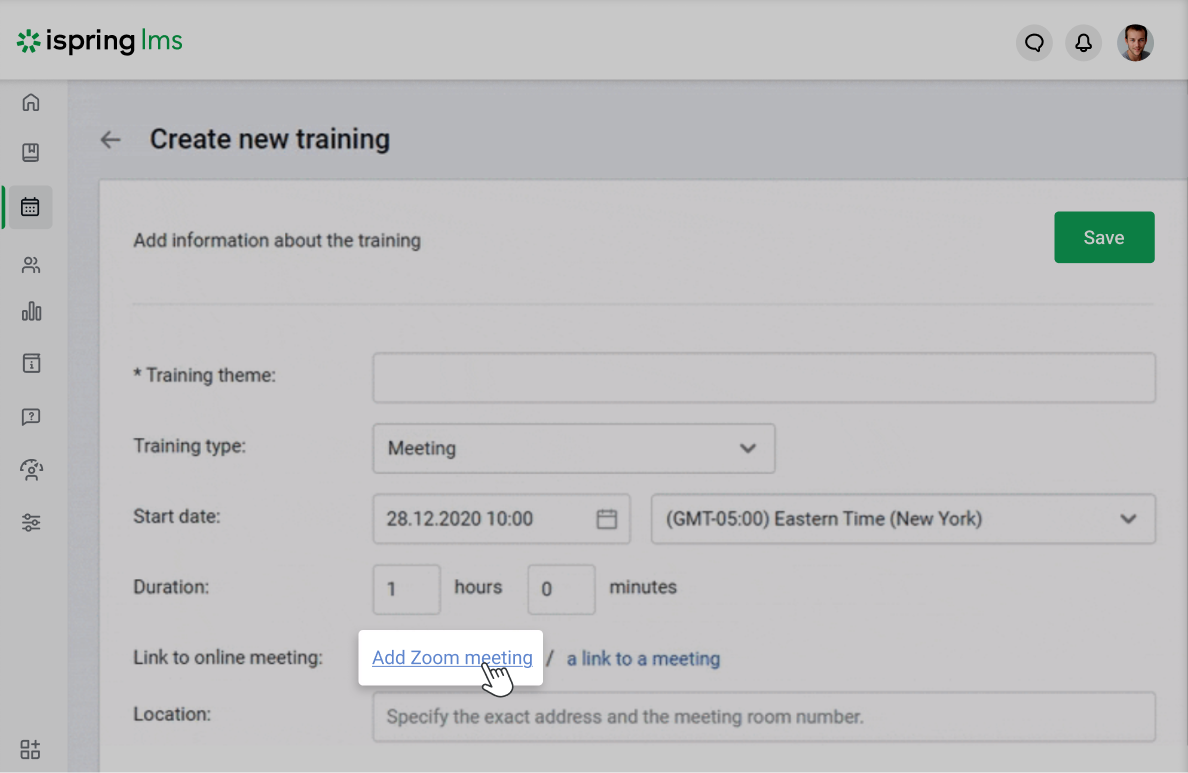Screen dimensions: 1188x773
Task: Collapse the Meeting selection list
Action: point(746,448)
